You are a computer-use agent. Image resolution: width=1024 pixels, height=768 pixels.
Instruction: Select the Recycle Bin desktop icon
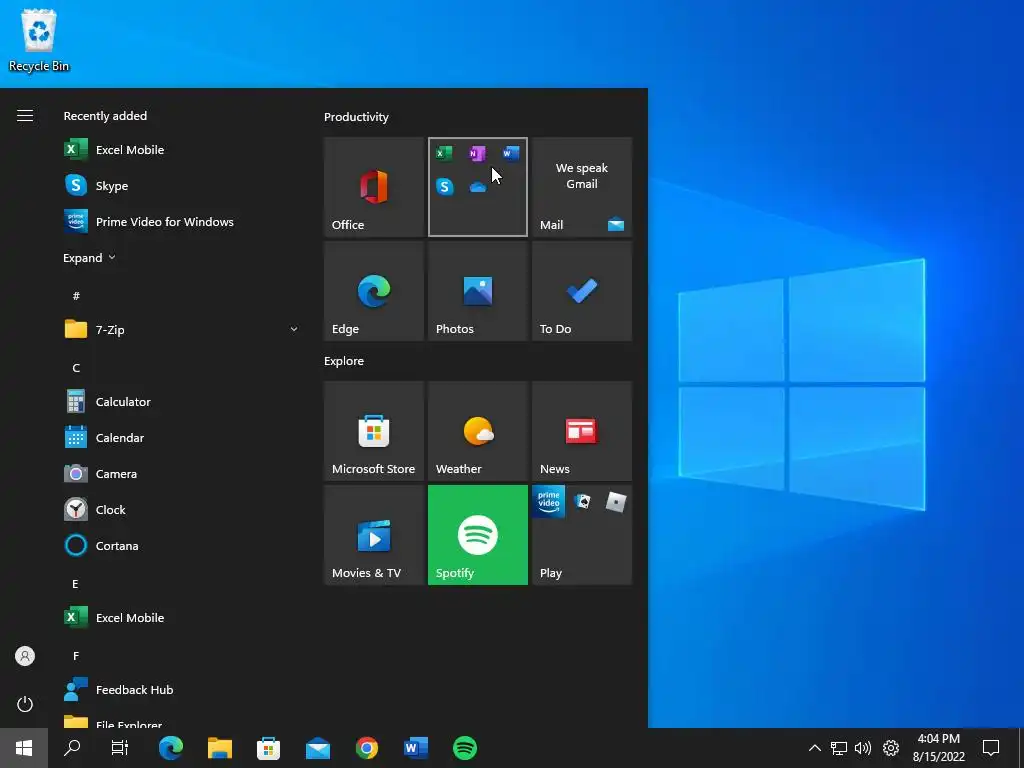[x=39, y=40]
